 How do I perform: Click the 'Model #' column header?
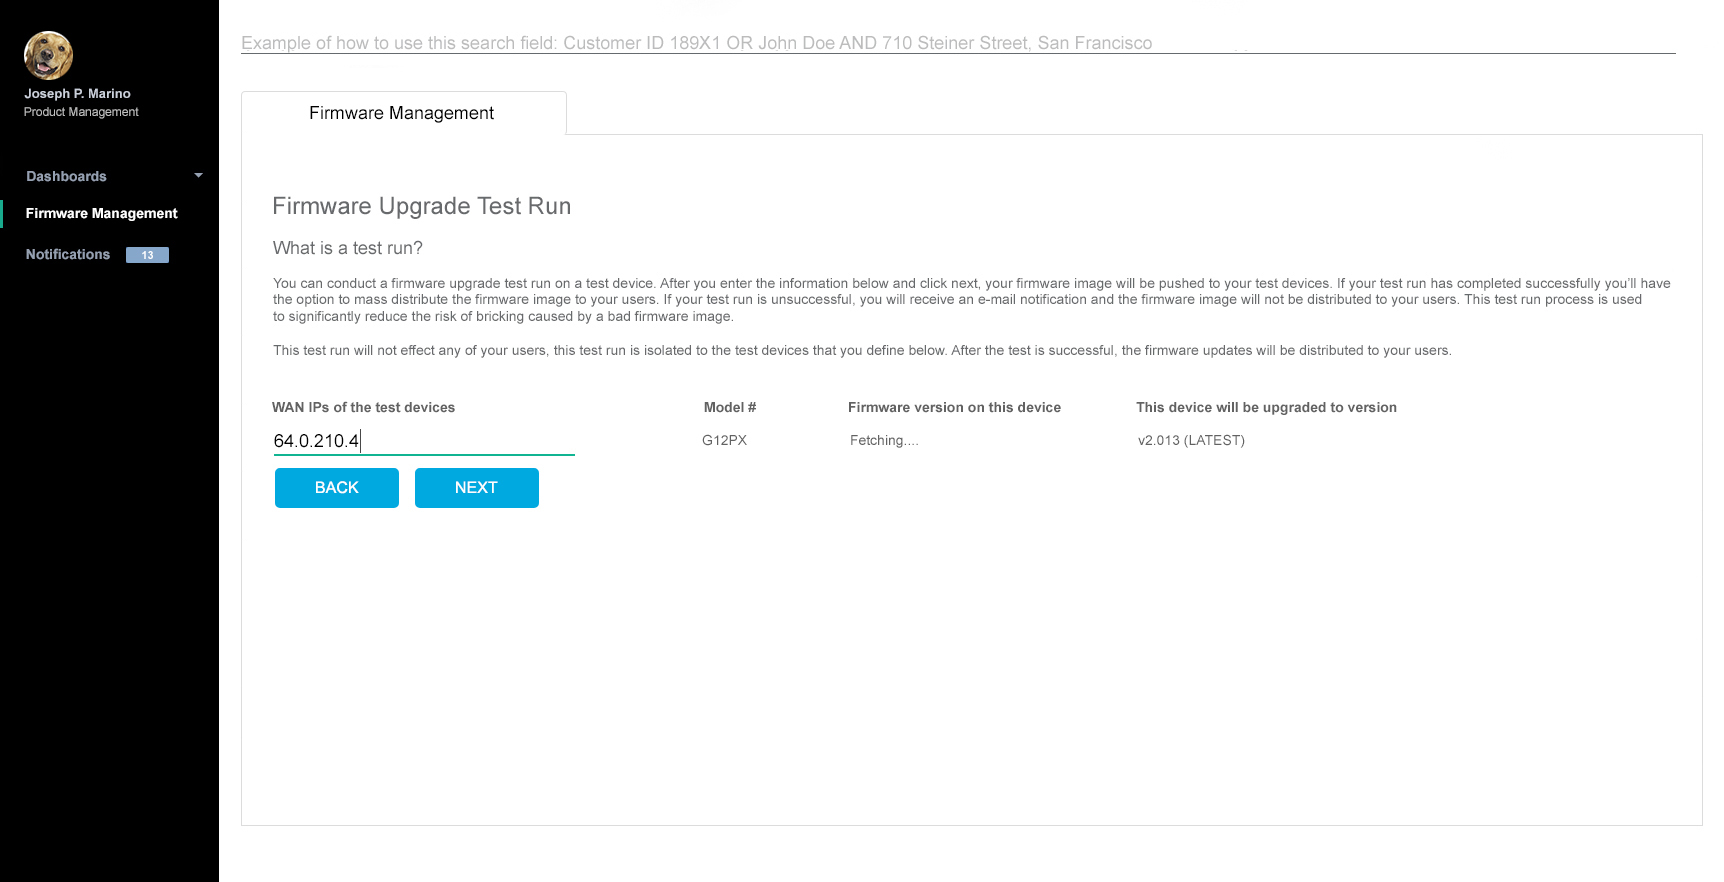point(729,408)
